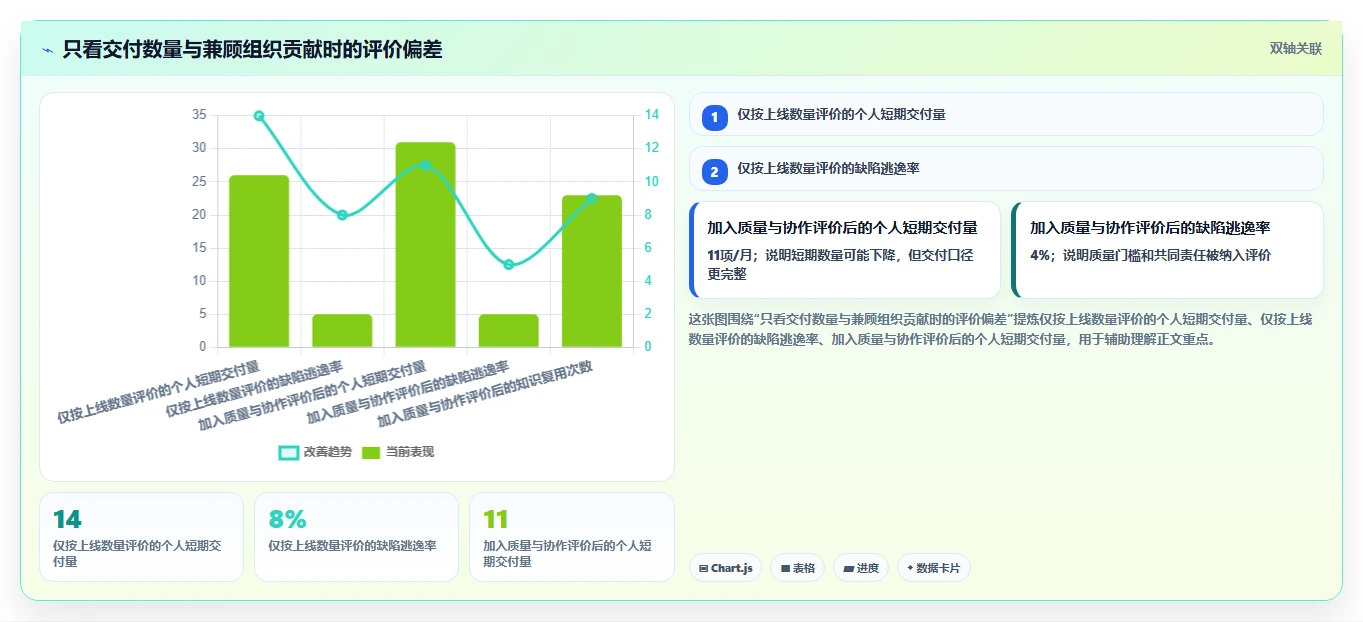The height and width of the screenshot is (622, 1363).
Task: Click the last green bar valued 23
Action: 592,271
